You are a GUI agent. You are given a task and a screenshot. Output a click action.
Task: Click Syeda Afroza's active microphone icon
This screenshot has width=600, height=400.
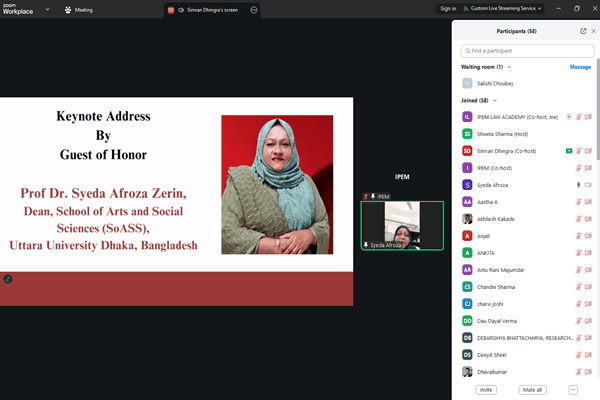[579, 185]
